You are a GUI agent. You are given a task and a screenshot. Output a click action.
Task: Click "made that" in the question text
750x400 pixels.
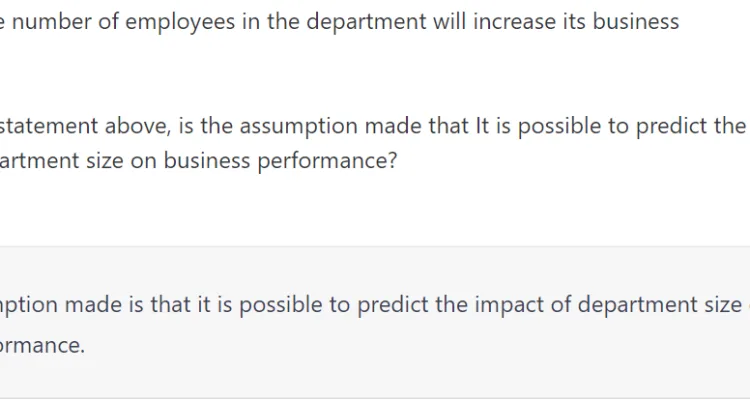[x=417, y=126]
